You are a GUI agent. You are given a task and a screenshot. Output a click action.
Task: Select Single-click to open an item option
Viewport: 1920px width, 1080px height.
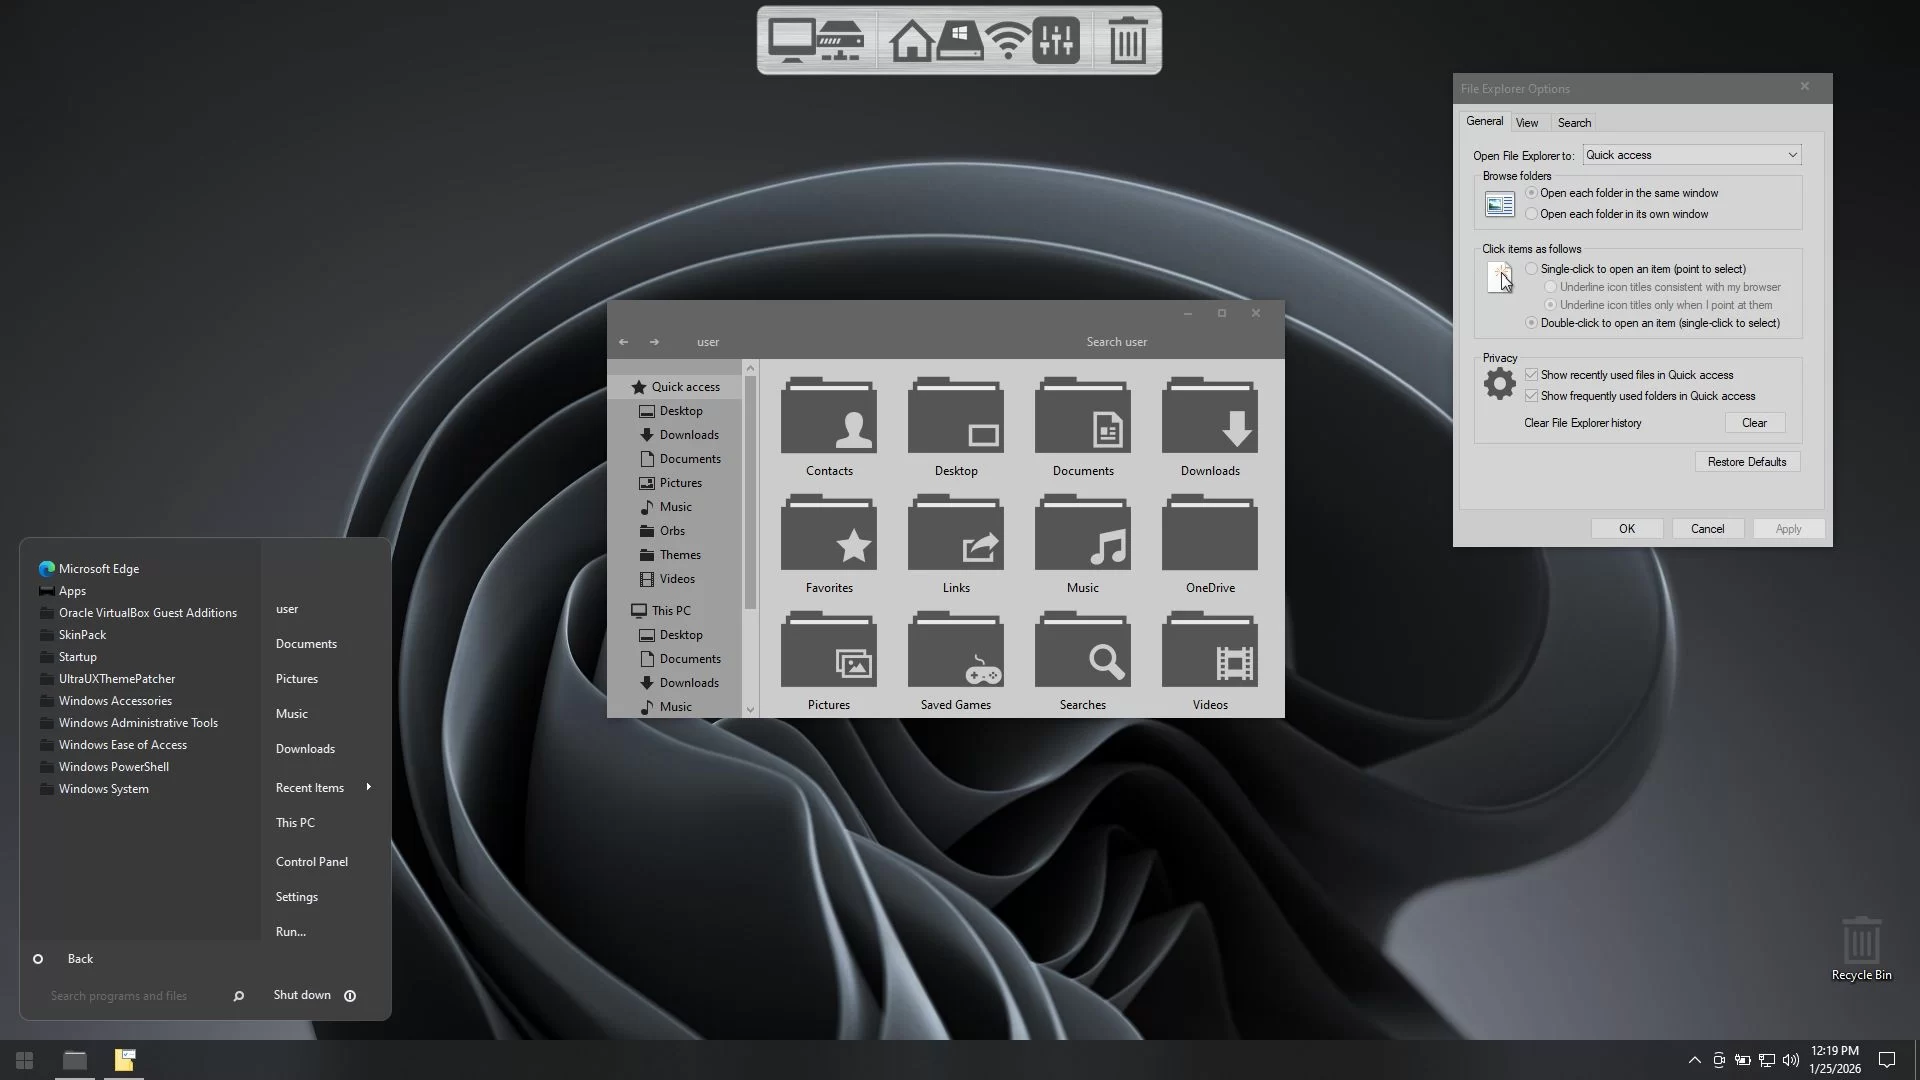[x=1531, y=269]
